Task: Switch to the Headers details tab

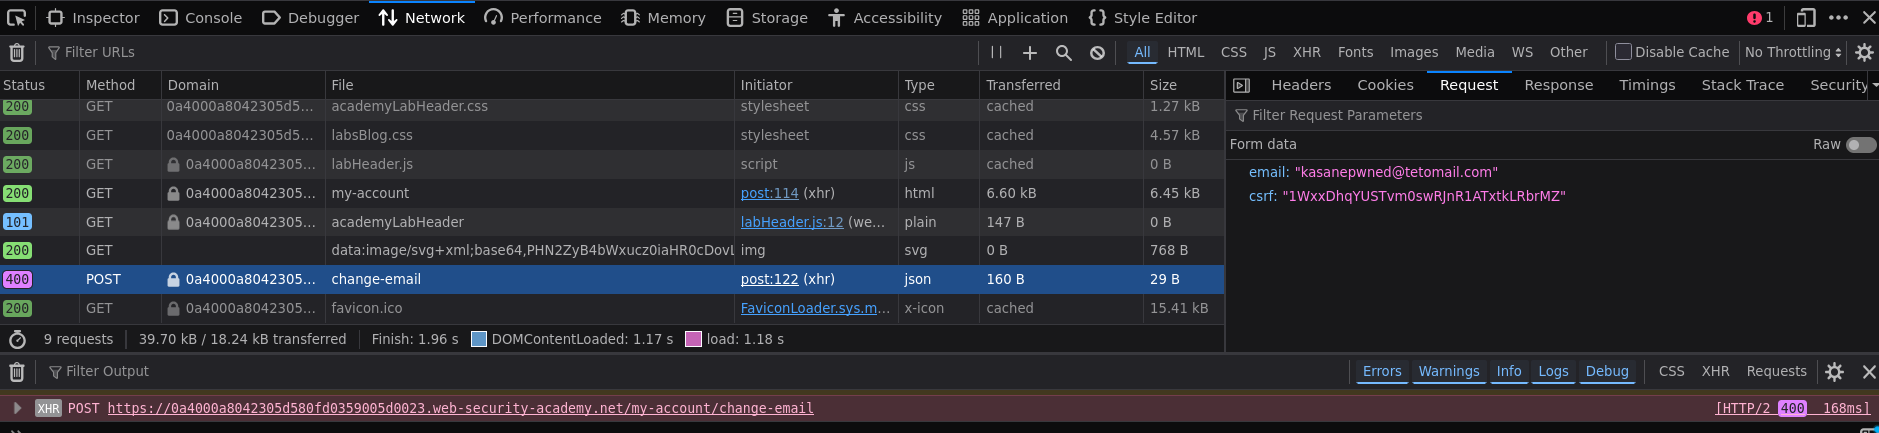Action: pyautogui.click(x=1301, y=85)
